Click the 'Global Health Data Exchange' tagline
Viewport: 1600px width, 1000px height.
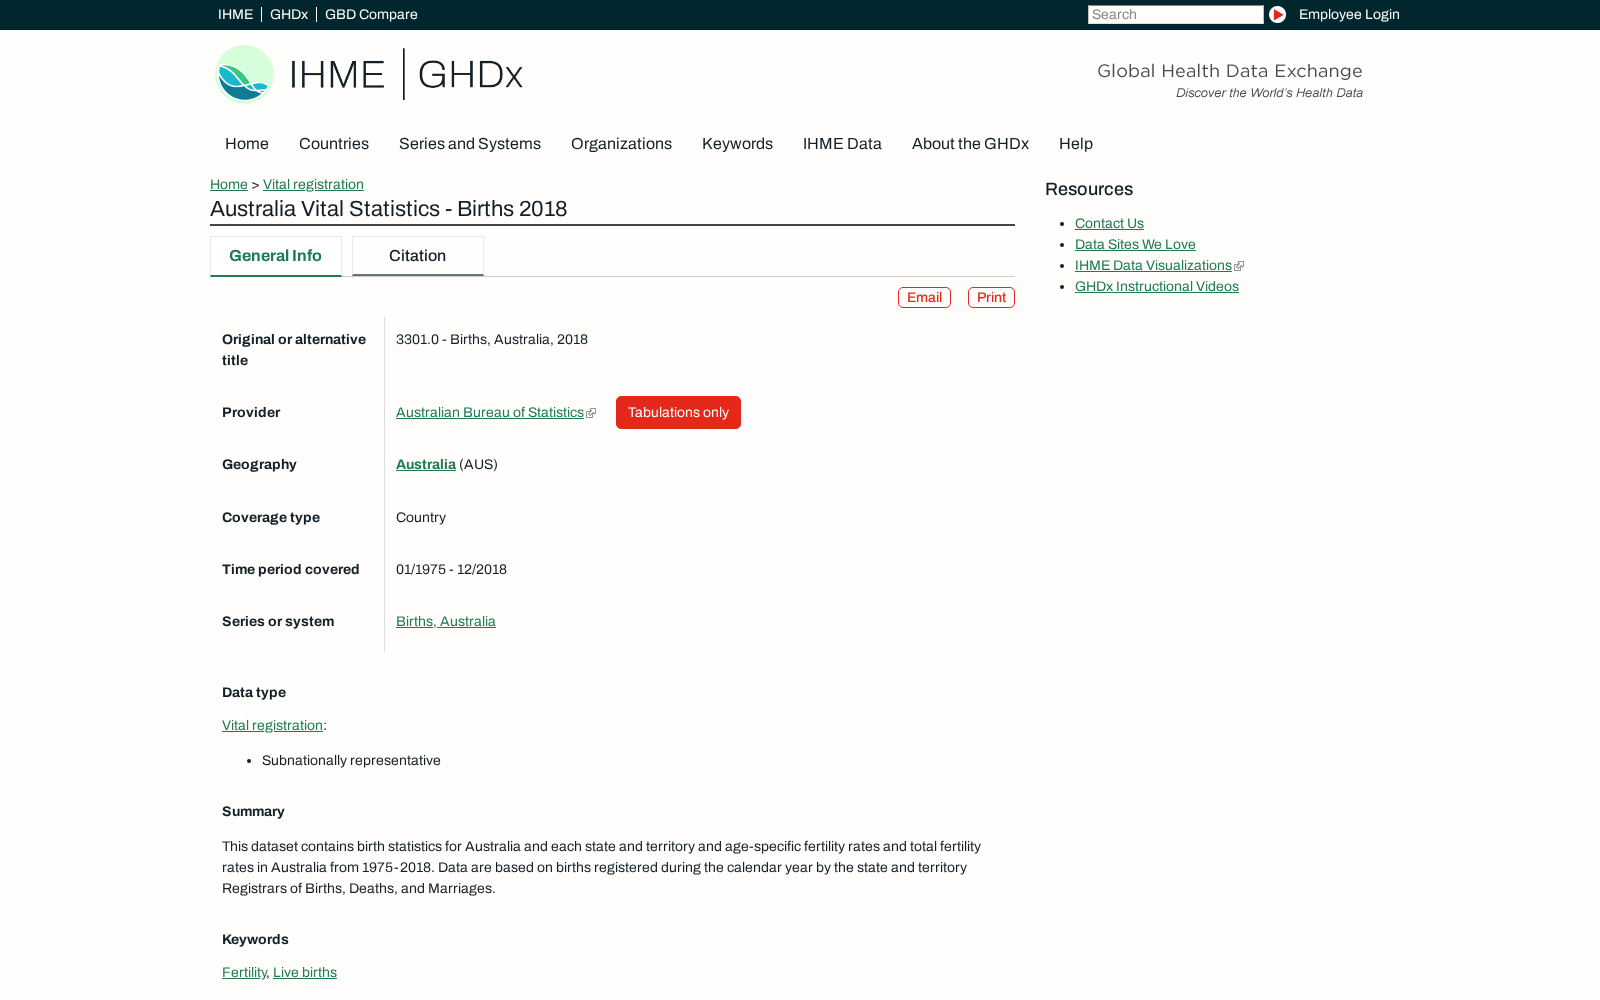pos(1230,71)
